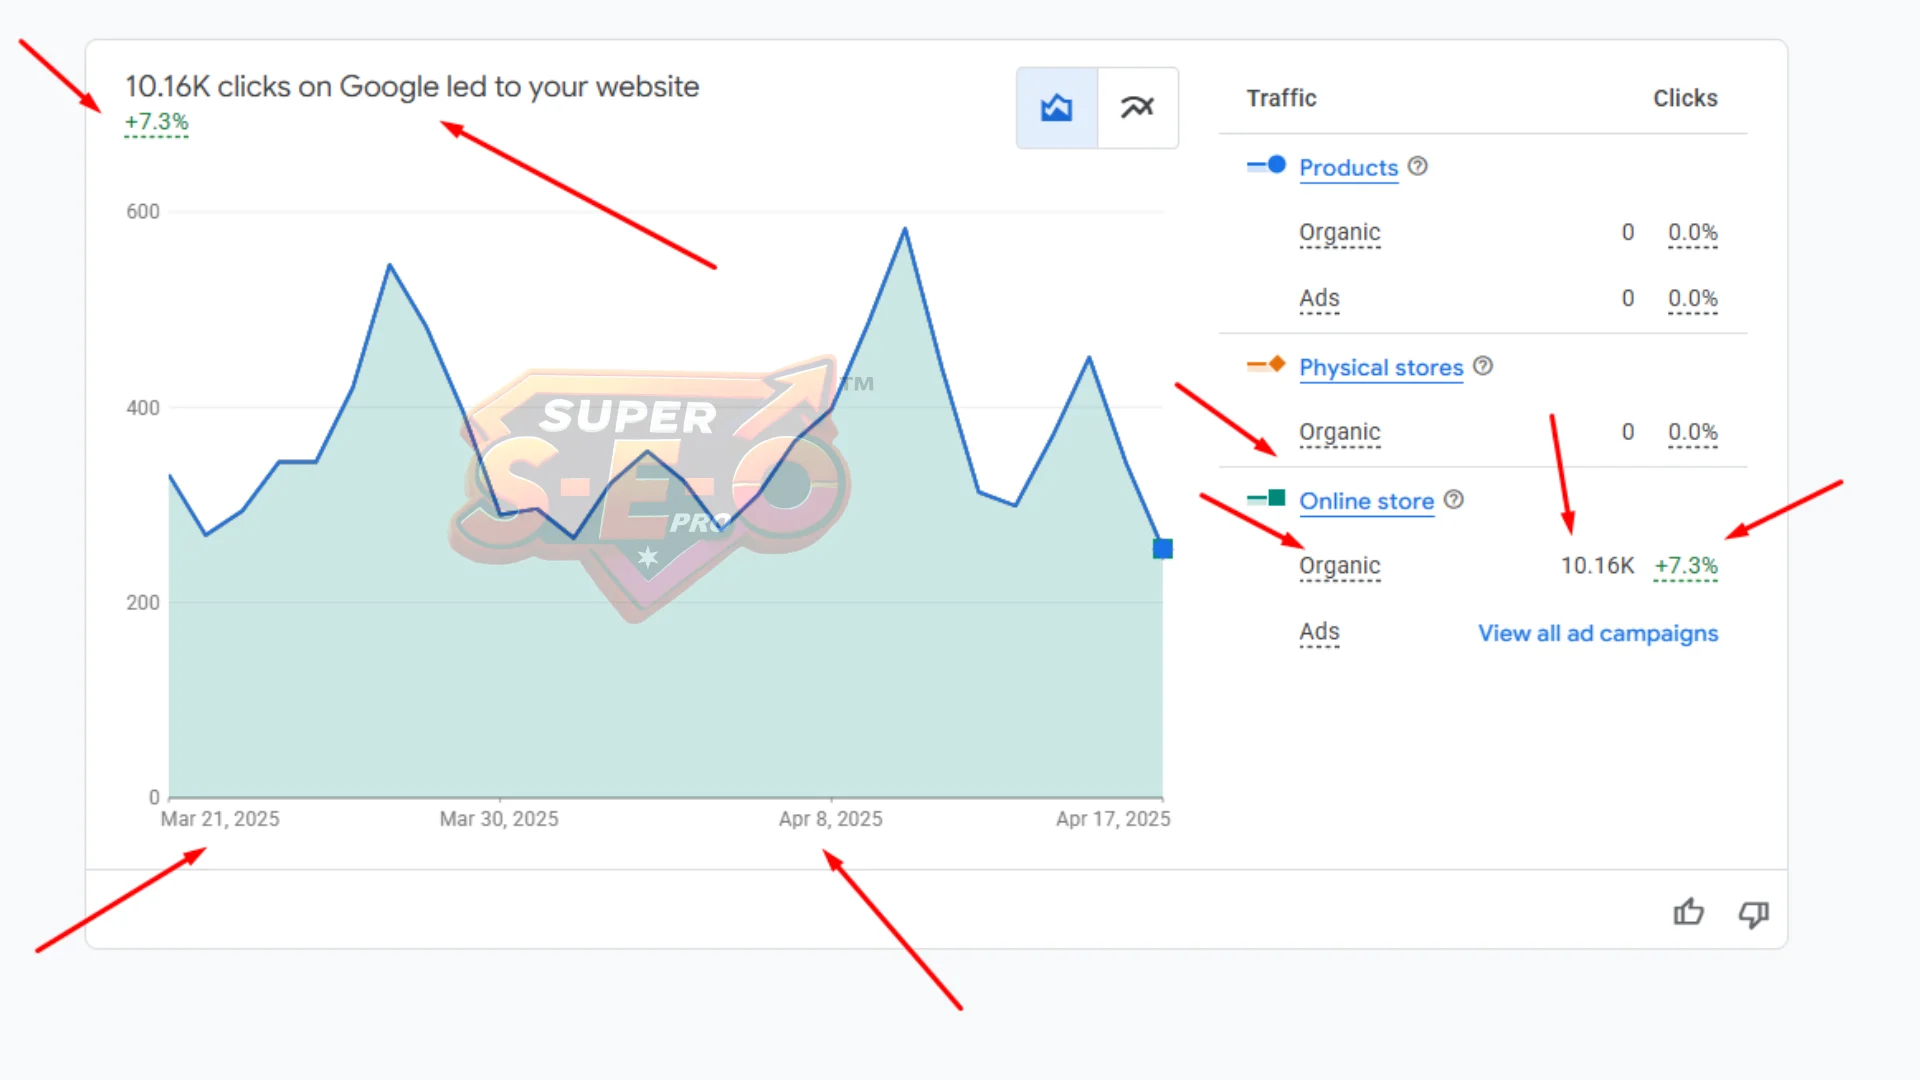
Task: Open help icon next to Physical stores
Action: coord(1483,366)
